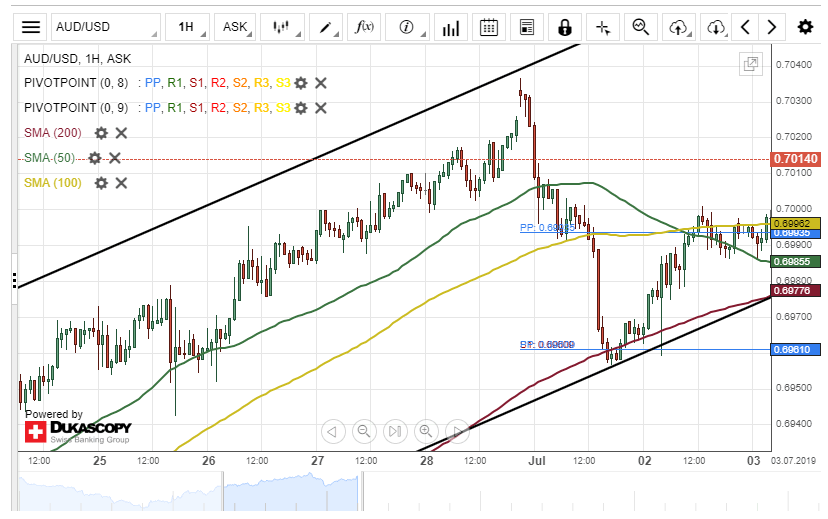This screenshot has width=828, height=519.
Task: Open the f(x) indicators menu
Action: click(x=364, y=27)
